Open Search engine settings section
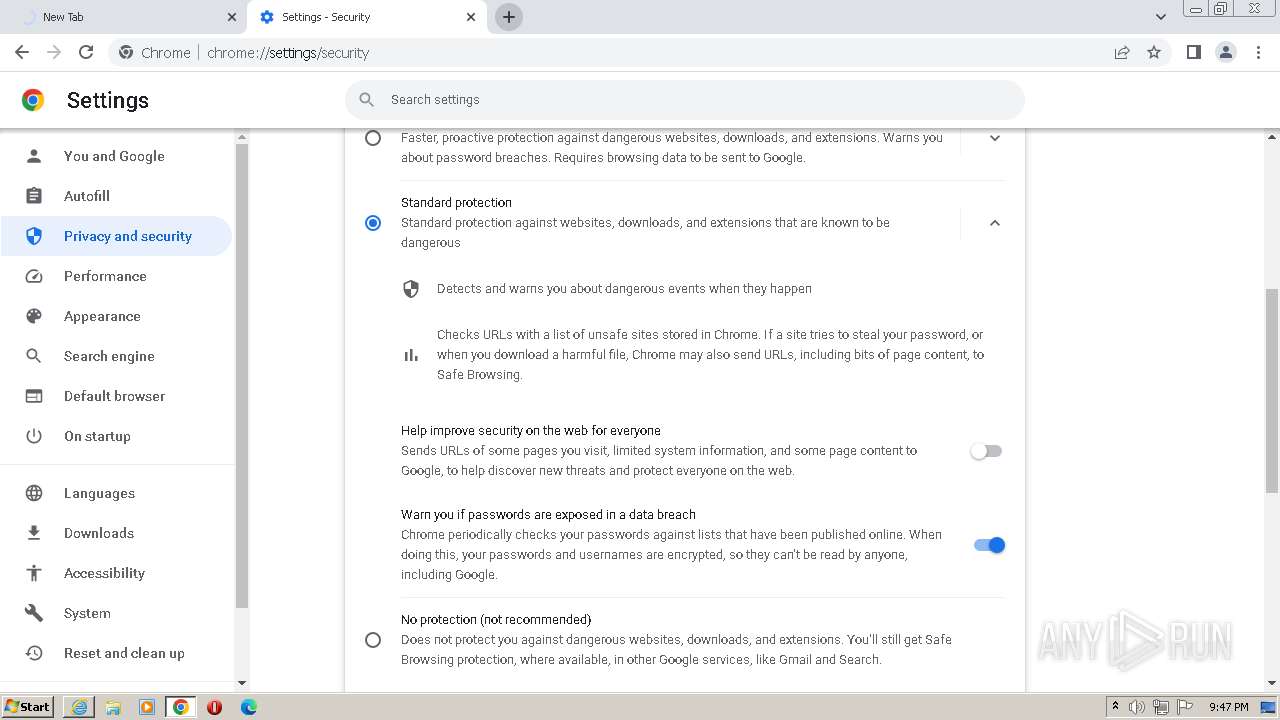 coord(116,356)
